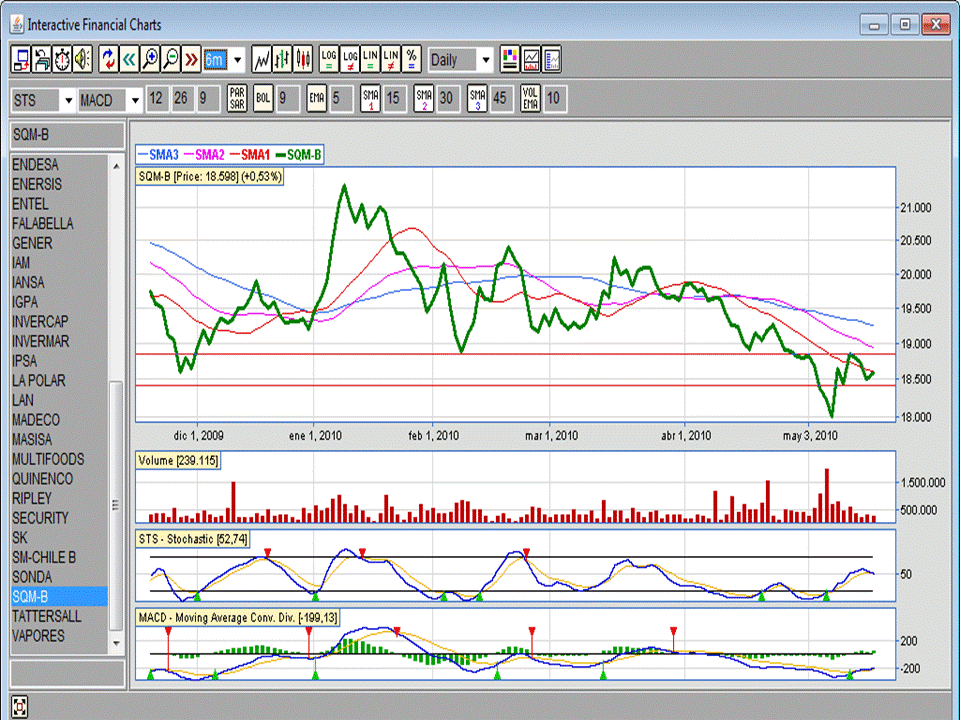This screenshot has height=720, width=960.
Task: Select the candlestick chart type icon
Action: point(302,59)
